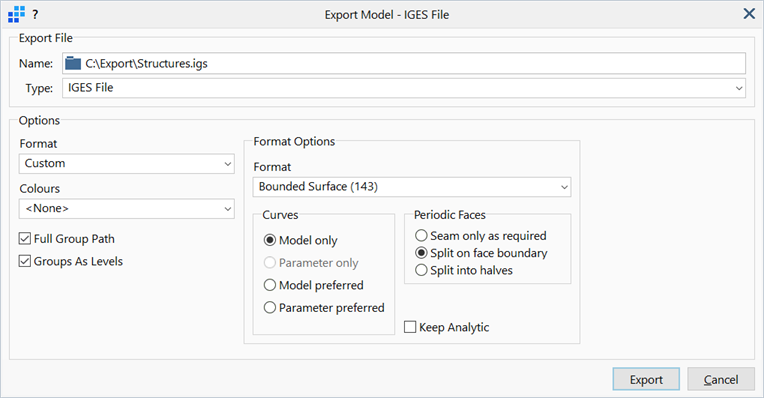Viewport: 764px width, 398px height.
Task: Pick Split into halves option
Action: (421, 270)
